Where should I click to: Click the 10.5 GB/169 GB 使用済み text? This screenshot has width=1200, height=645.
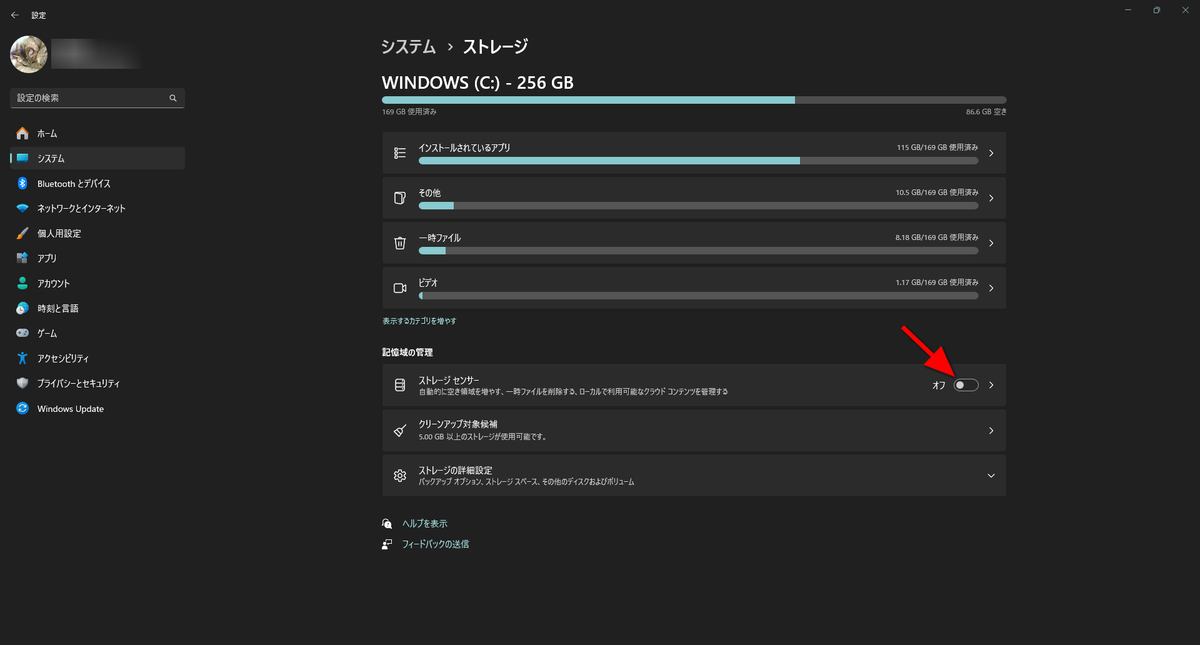click(937, 192)
